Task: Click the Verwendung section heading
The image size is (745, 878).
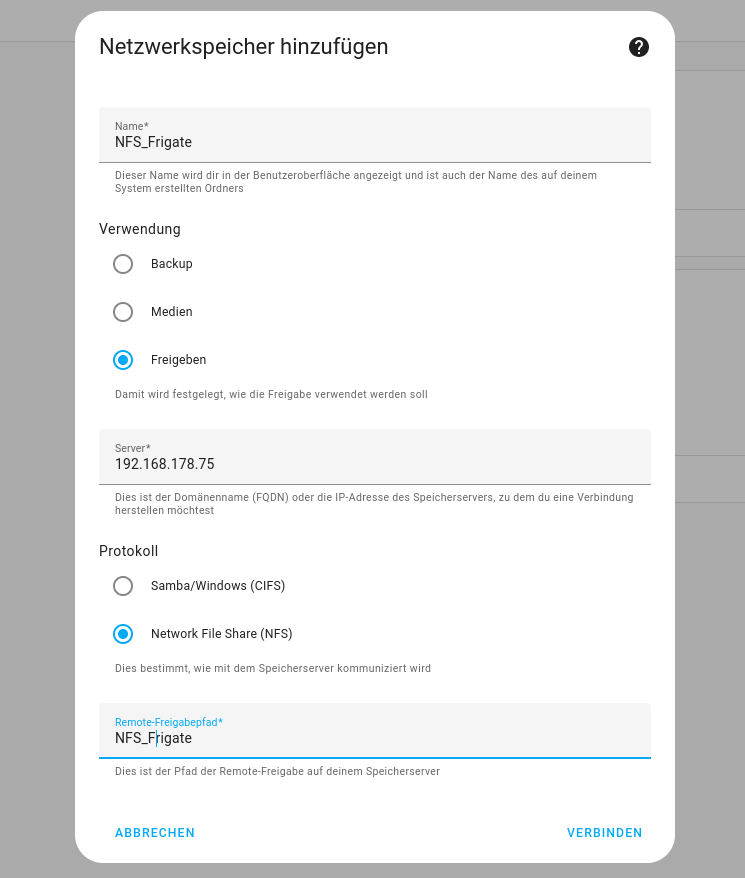Action: point(140,229)
